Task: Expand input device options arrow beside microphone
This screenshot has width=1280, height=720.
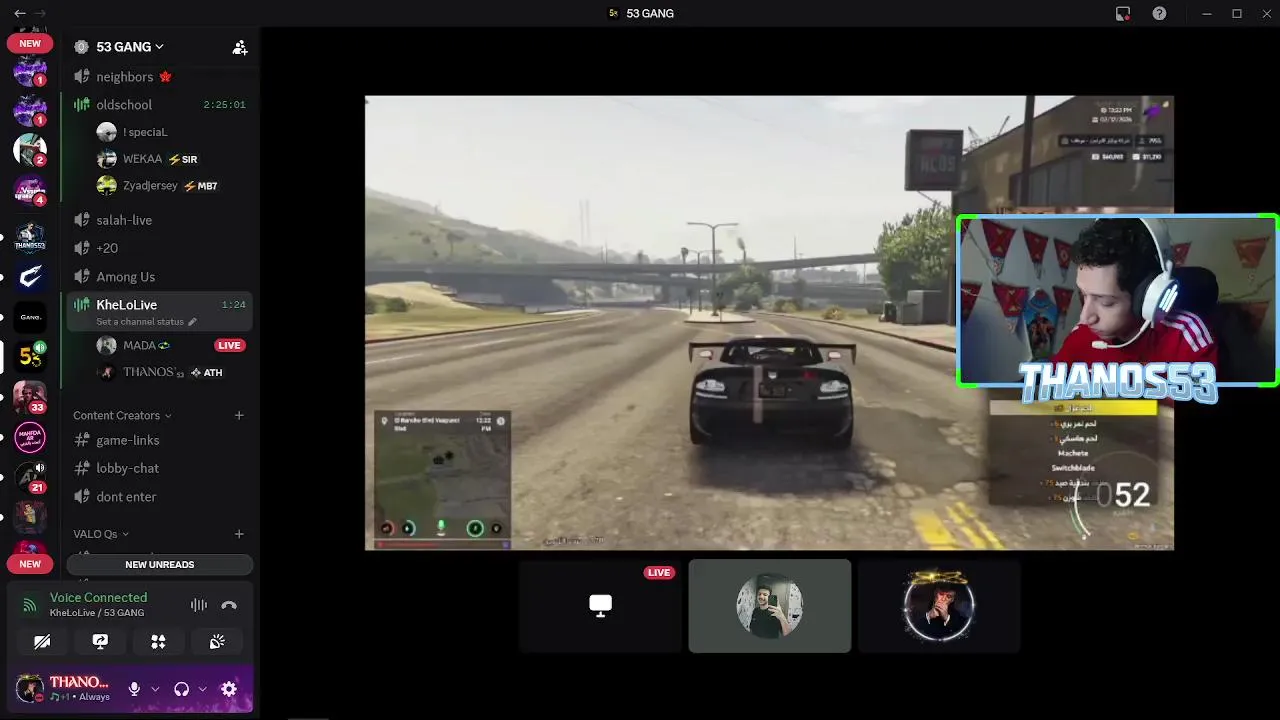Action: (x=155, y=689)
